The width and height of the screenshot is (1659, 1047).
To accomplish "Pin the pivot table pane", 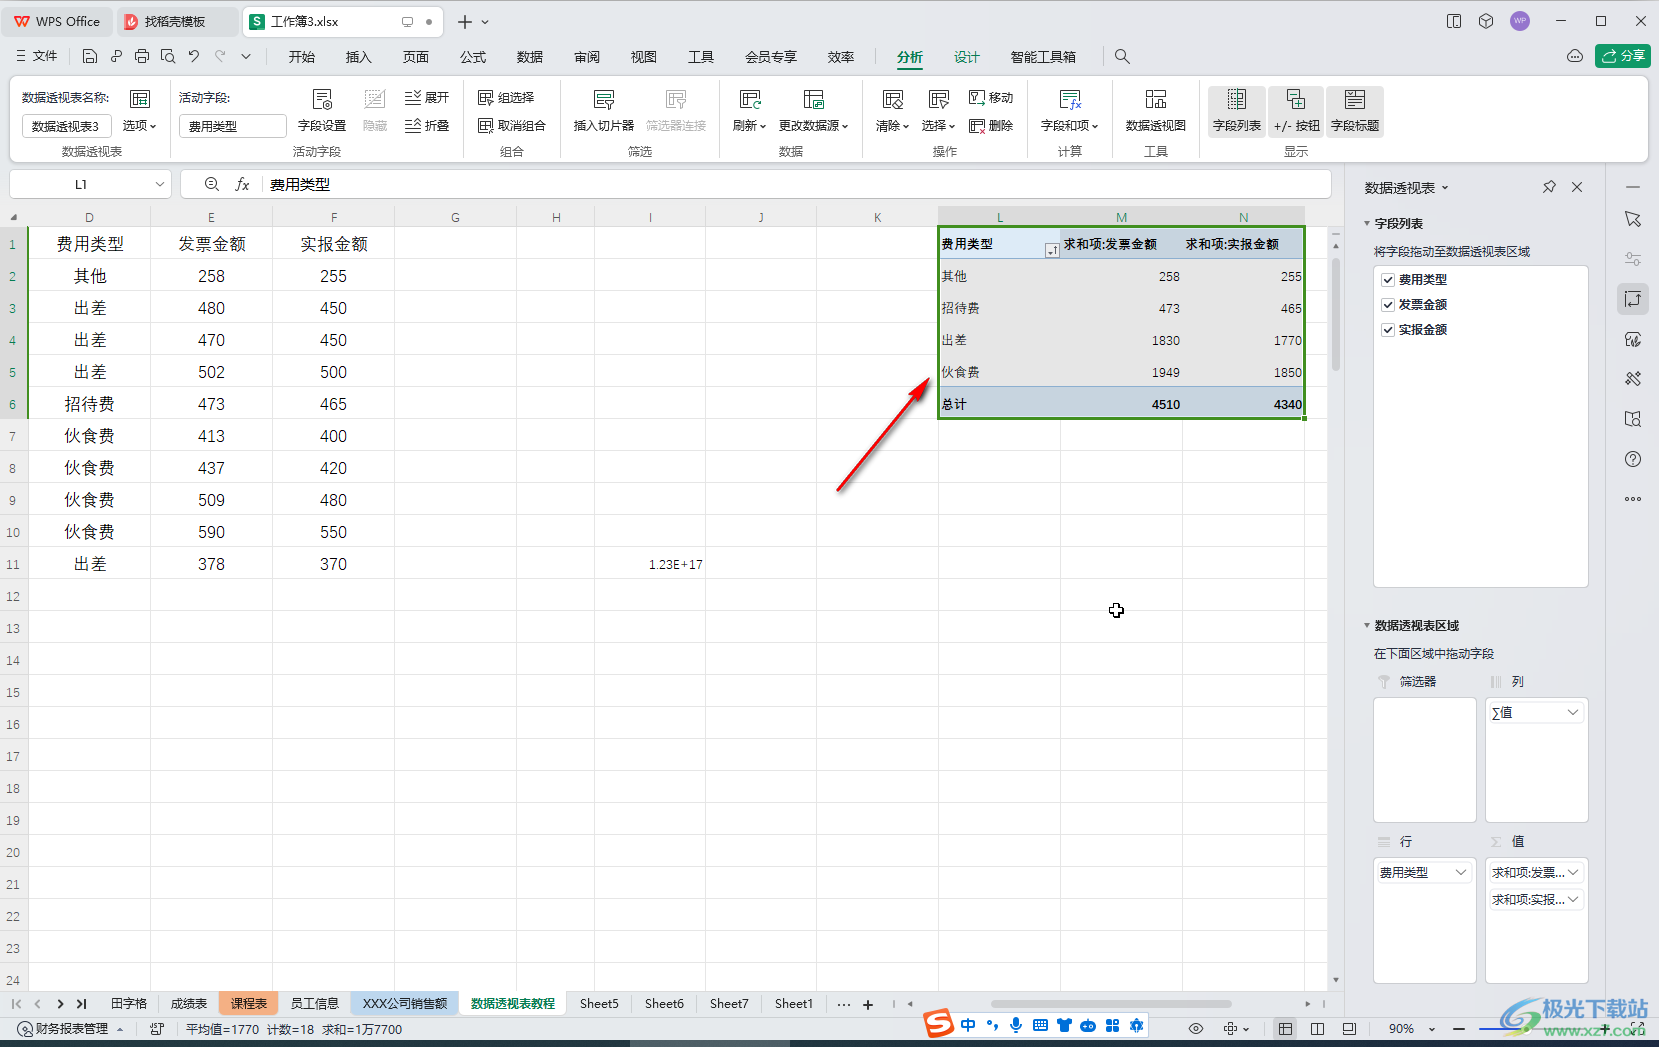I will [x=1549, y=187].
